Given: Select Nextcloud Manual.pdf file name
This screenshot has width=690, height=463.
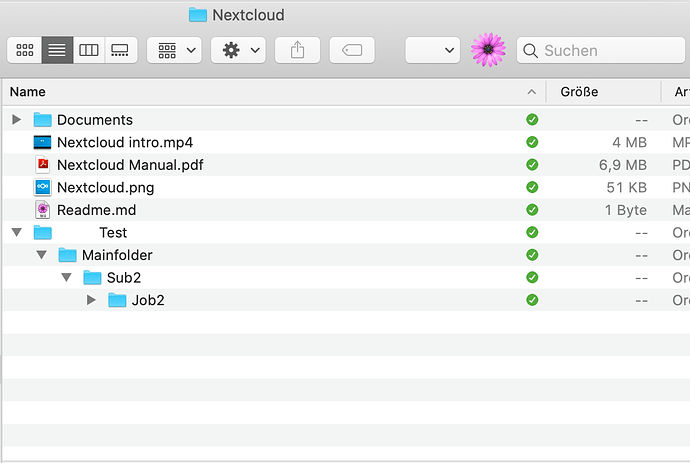Looking at the screenshot, I should (x=130, y=165).
